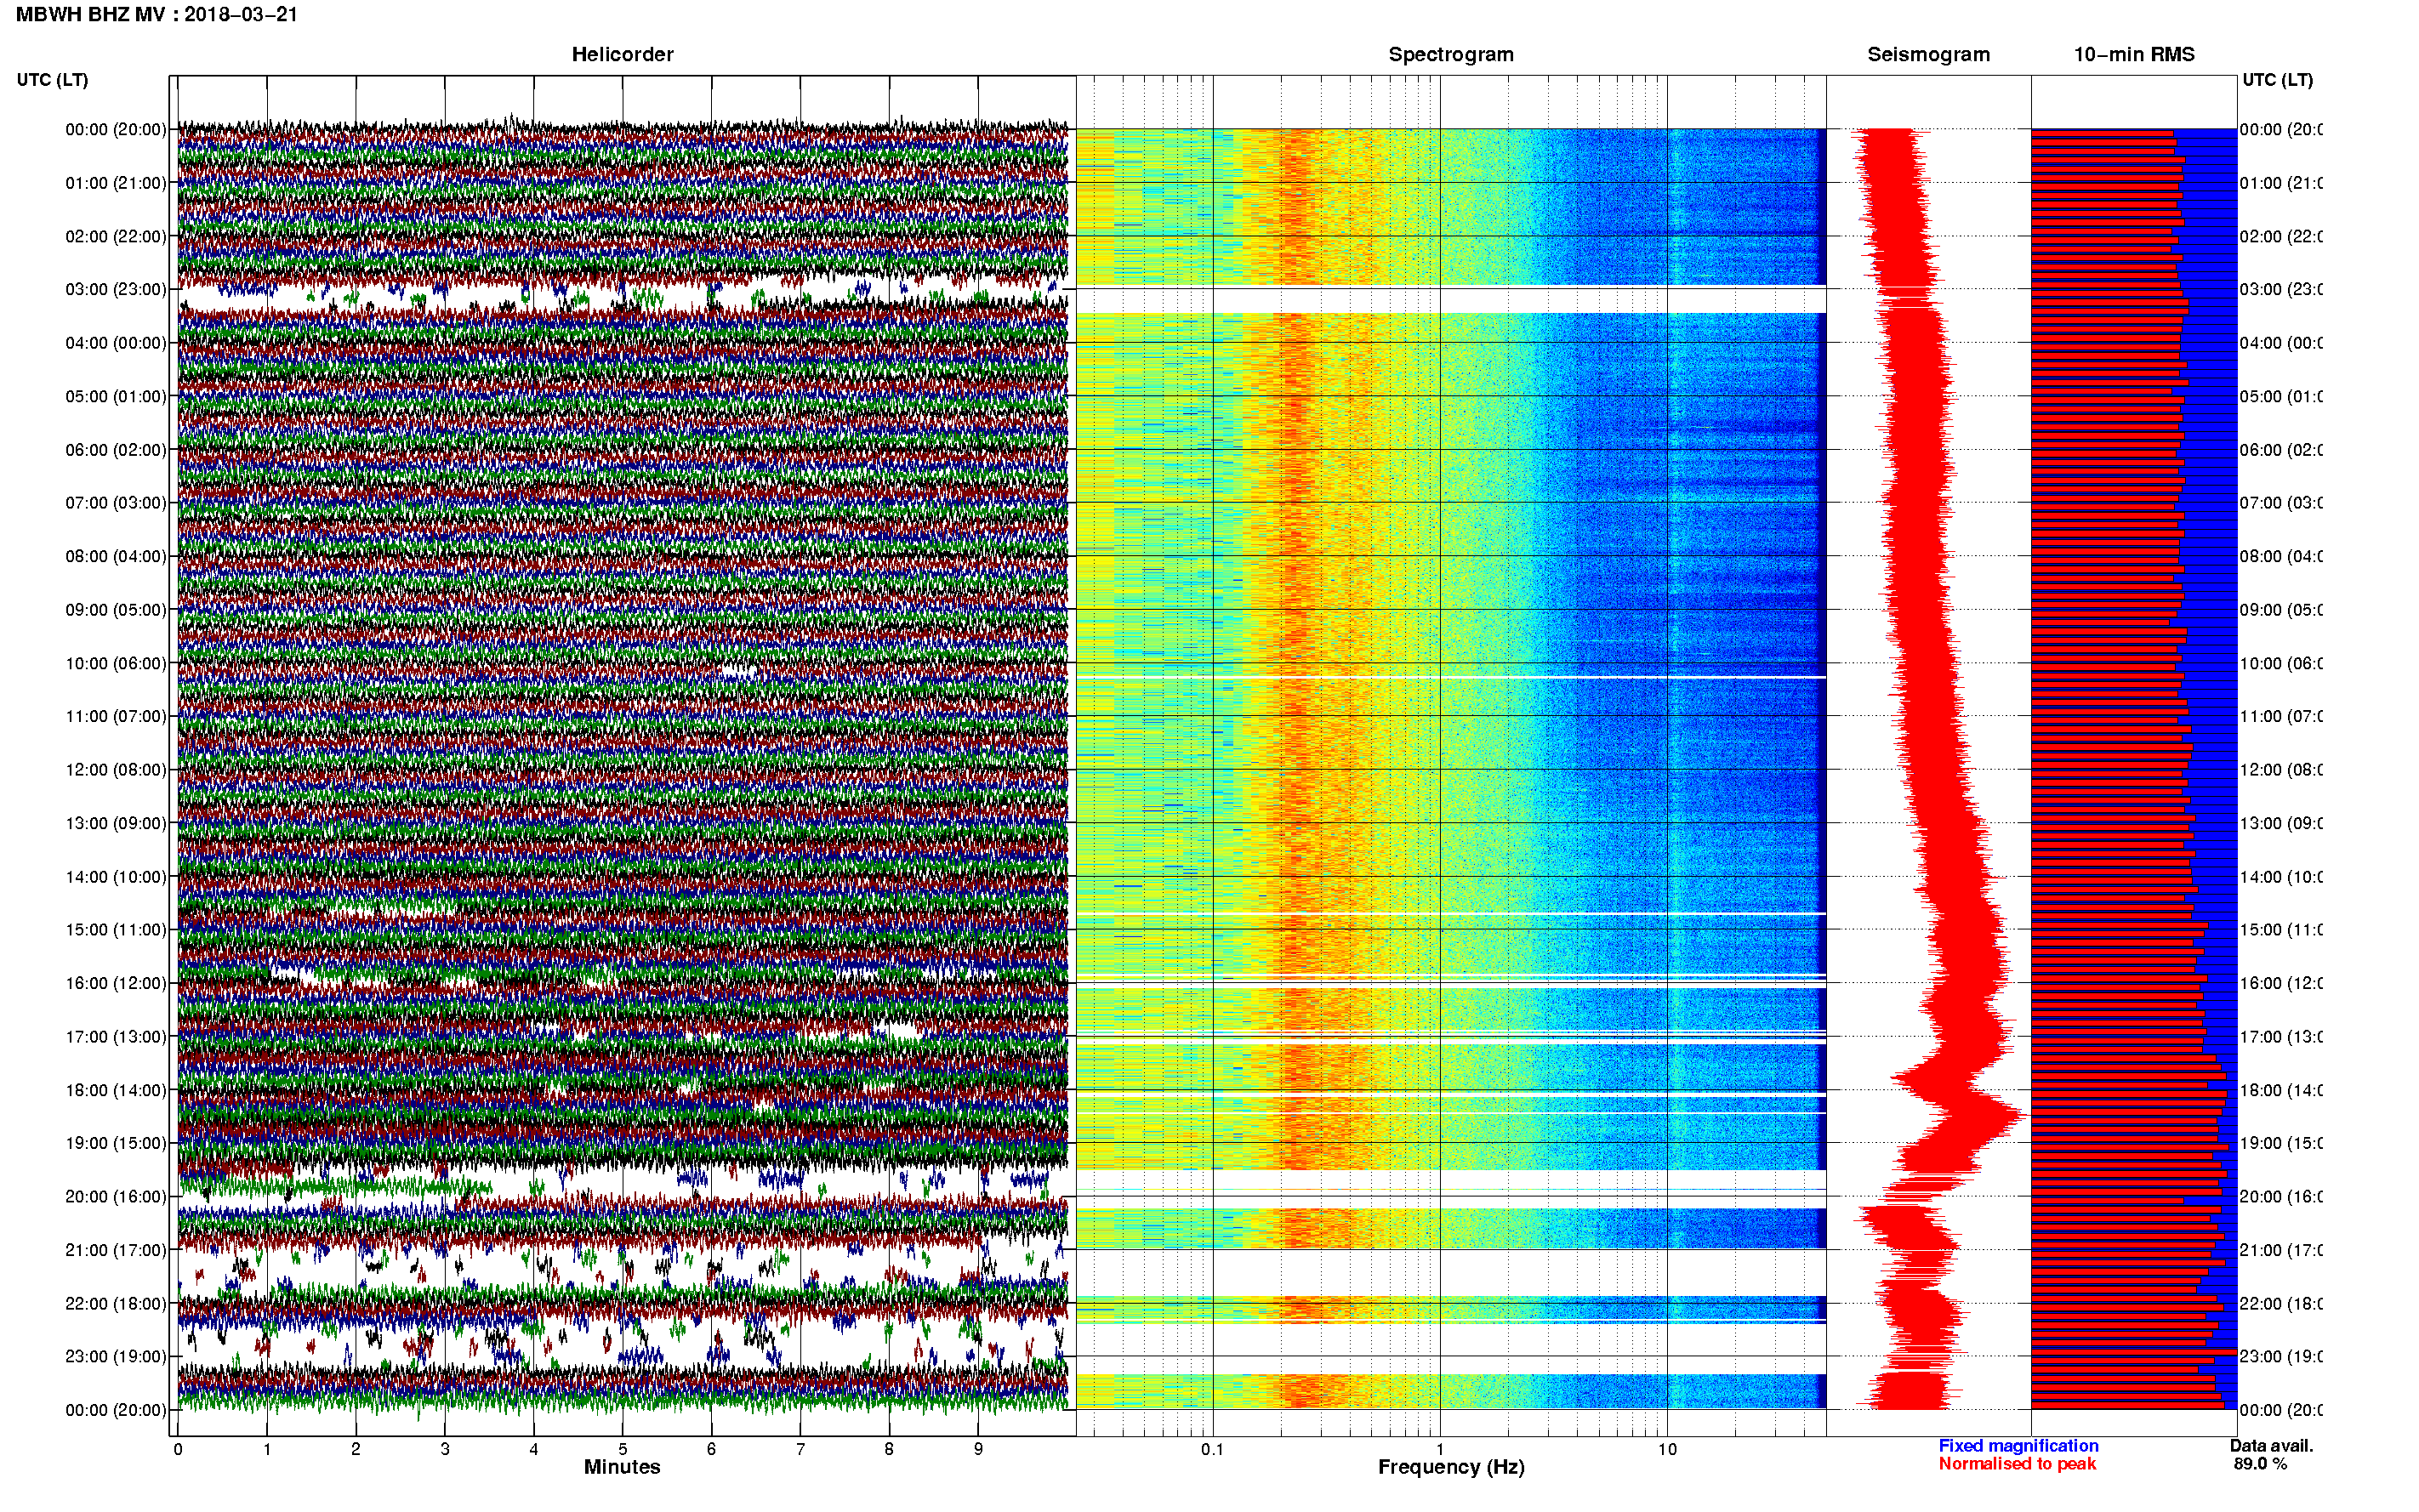This screenshot has width=2419, height=1512.
Task: Click the blue 'Fixed magnification' legend text
Action: [2018, 1446]
